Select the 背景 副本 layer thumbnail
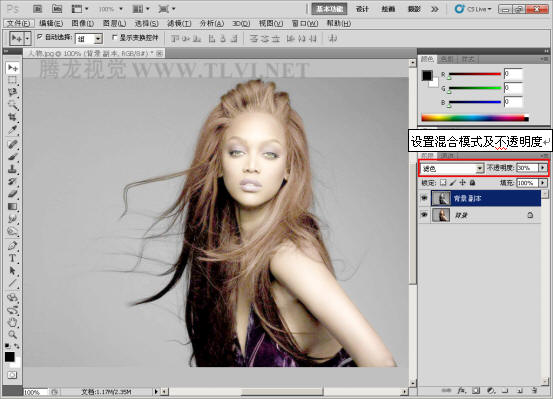Viewport: 553px width, 399px height. [x=441, y=199]
